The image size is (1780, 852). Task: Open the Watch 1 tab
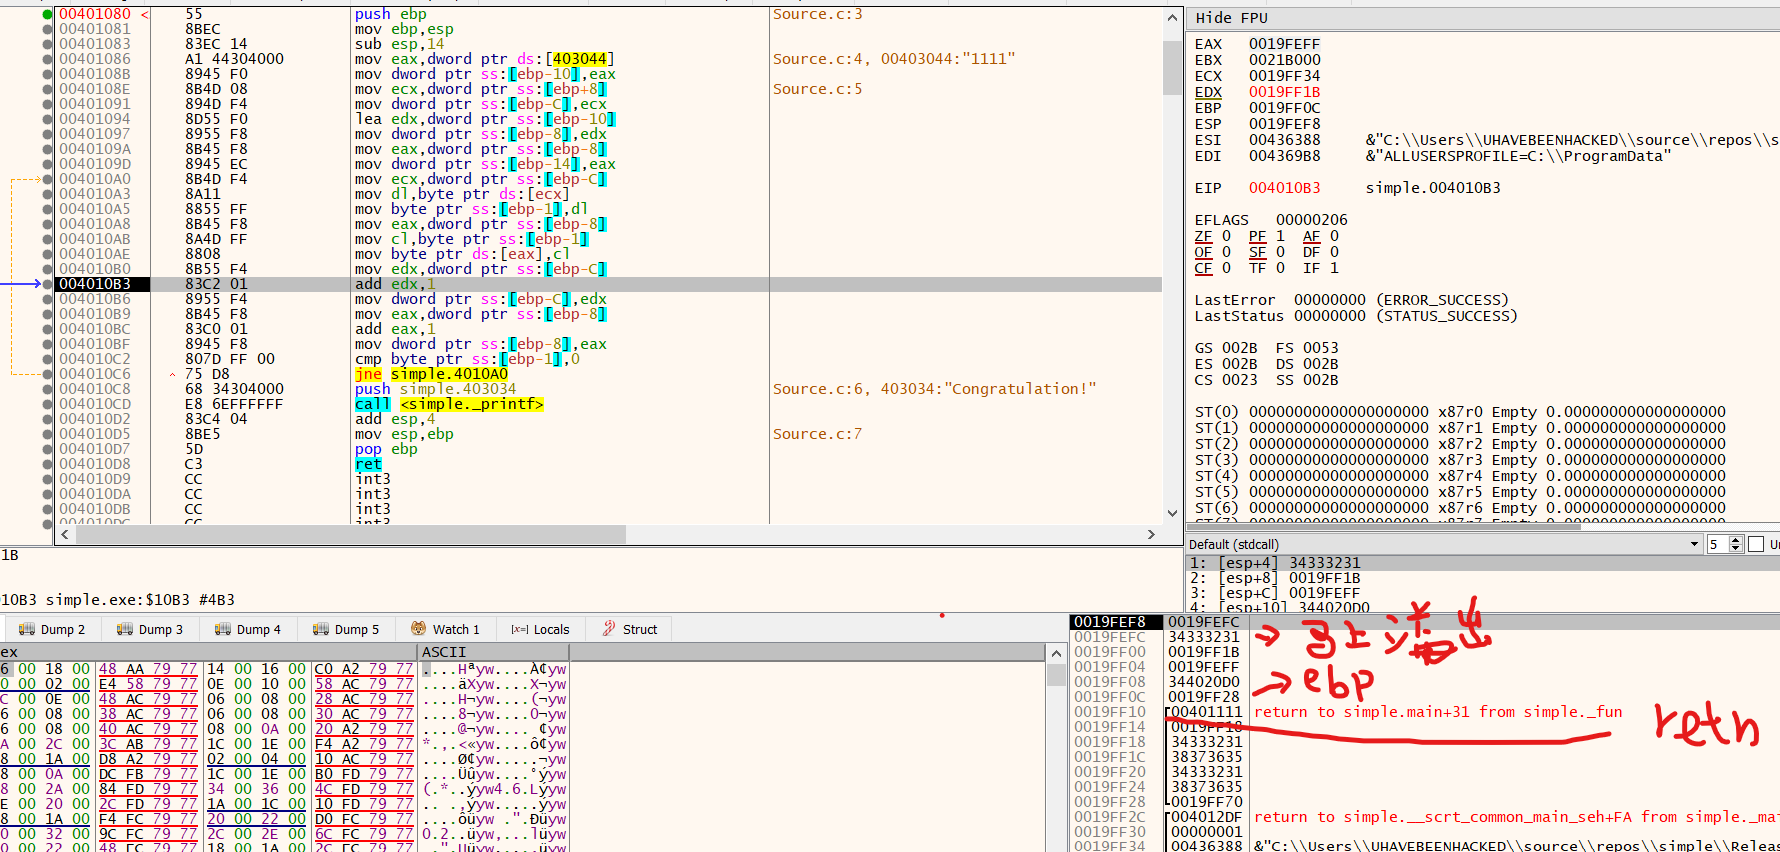point(445,629)
